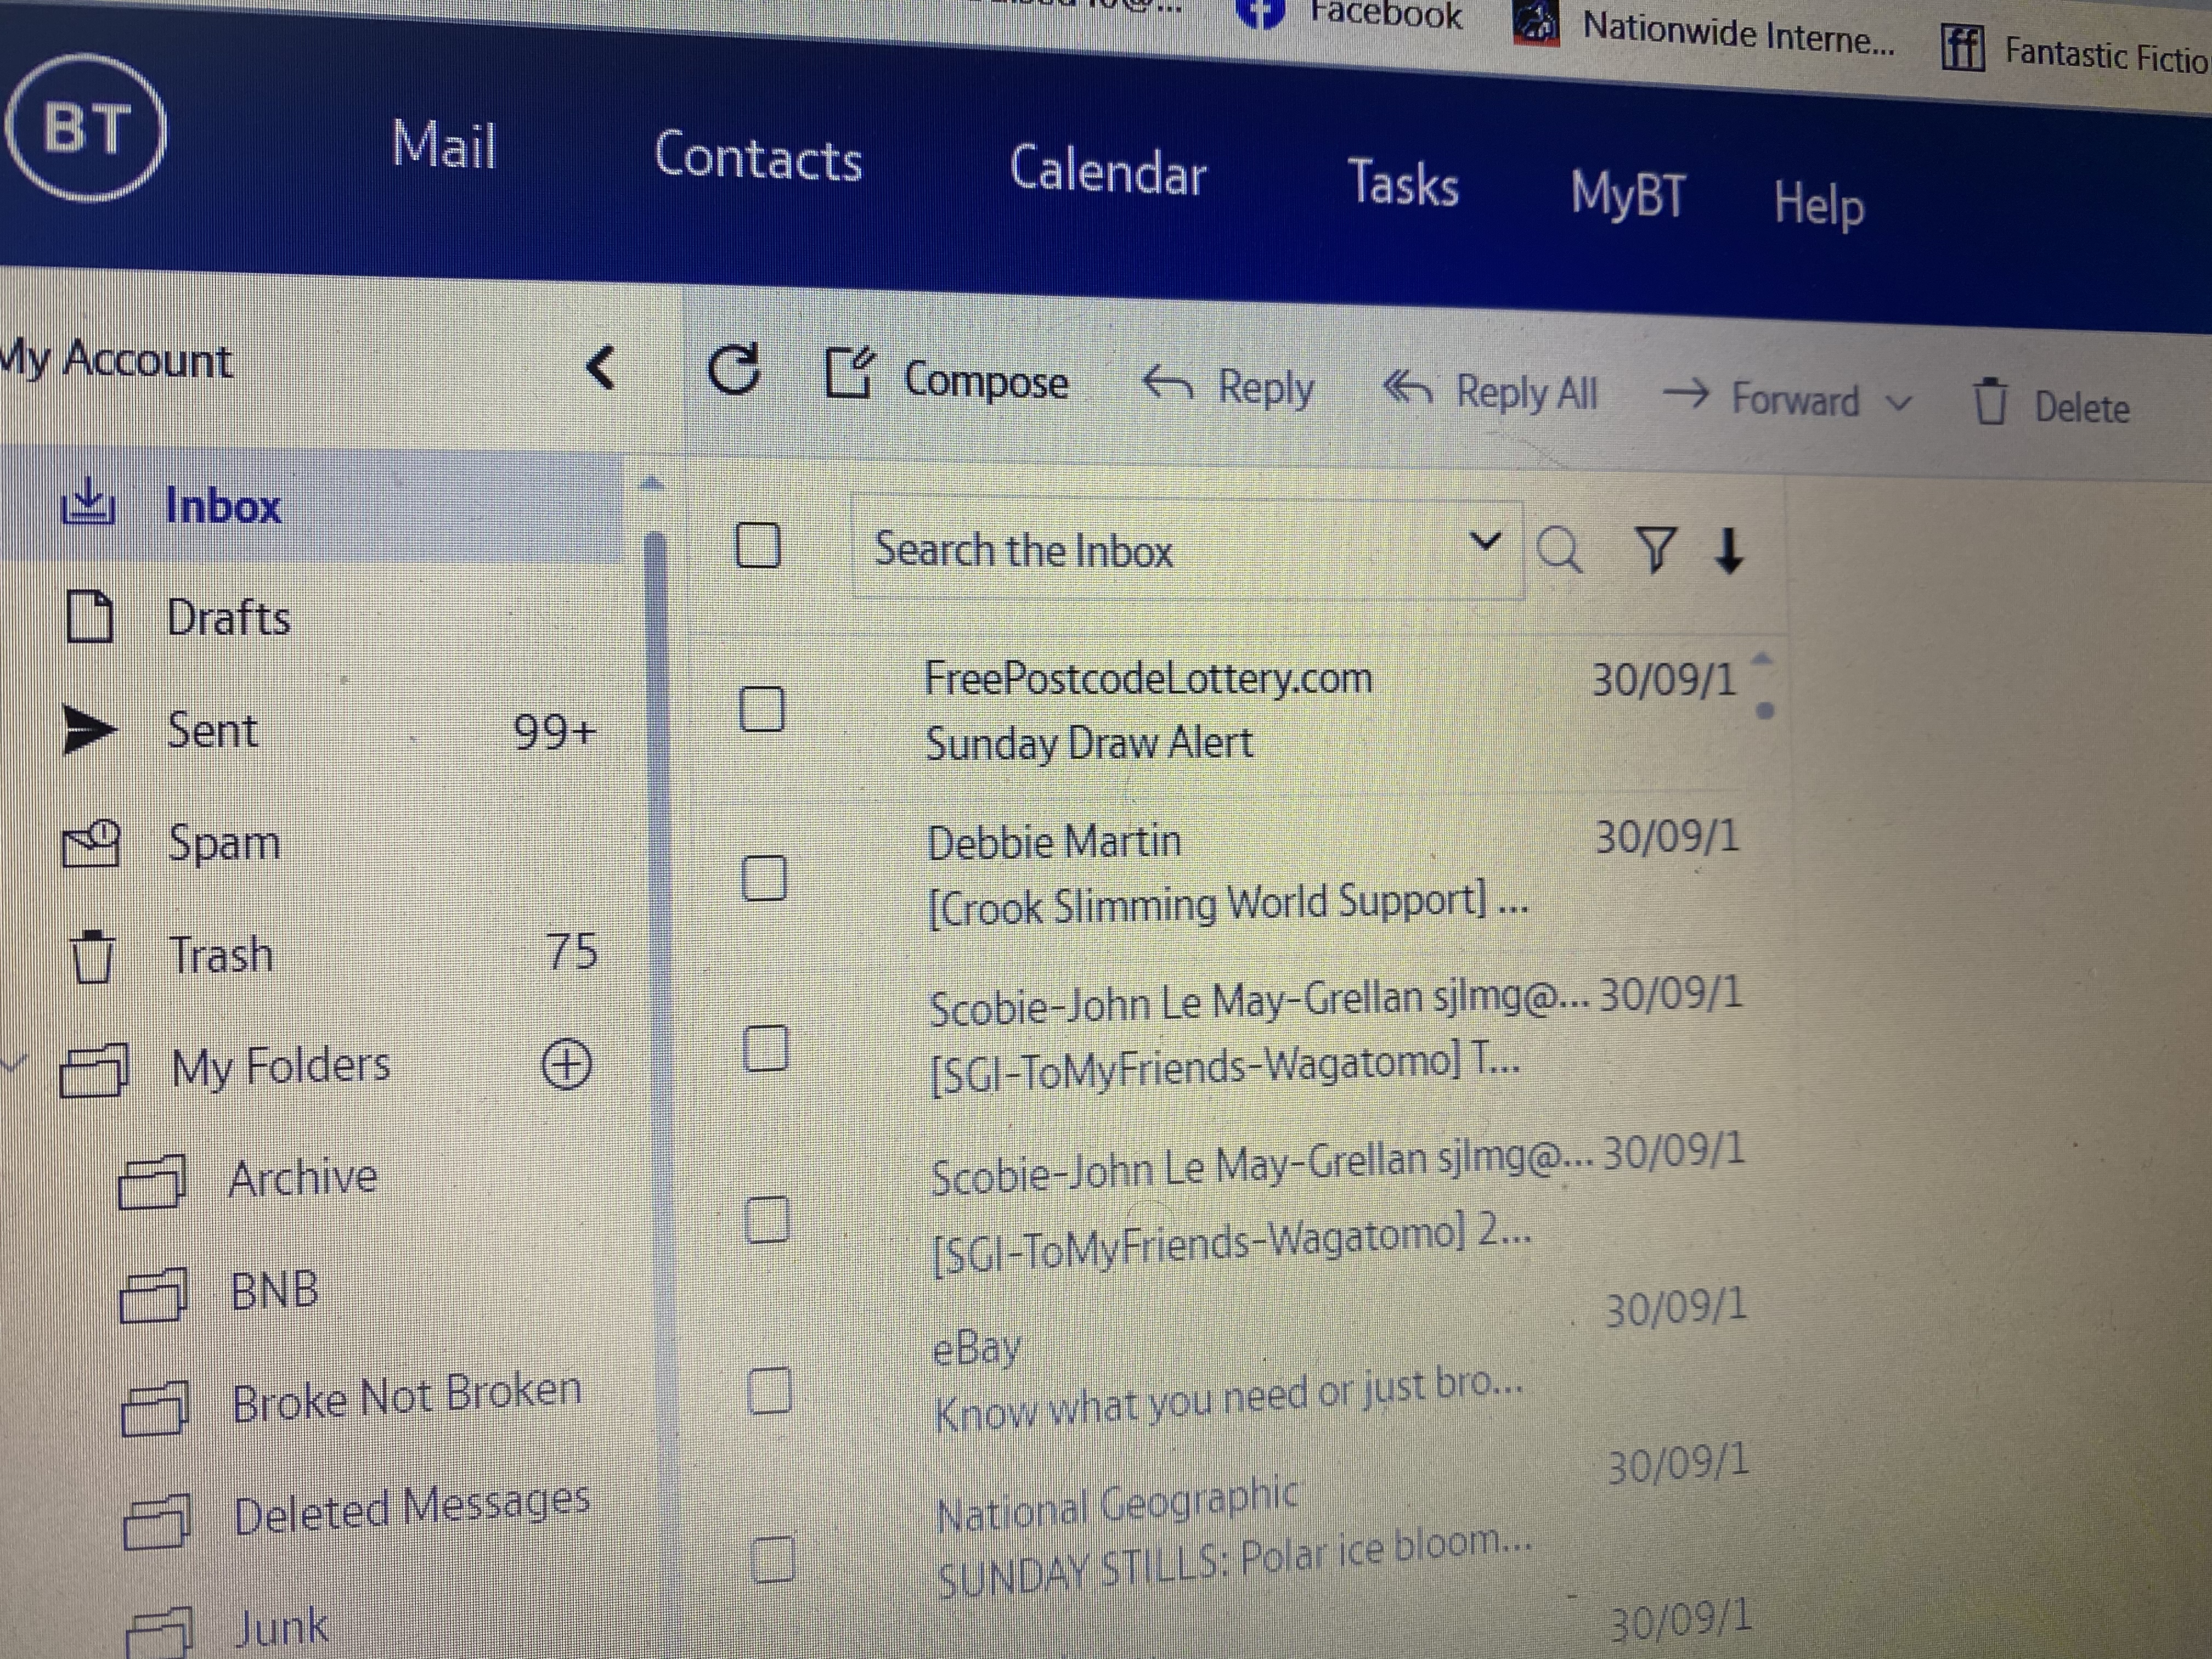Click the Trash bin icon in sidebar
Viewport: 2212px width, 1659px height.
tap(93, 956)
